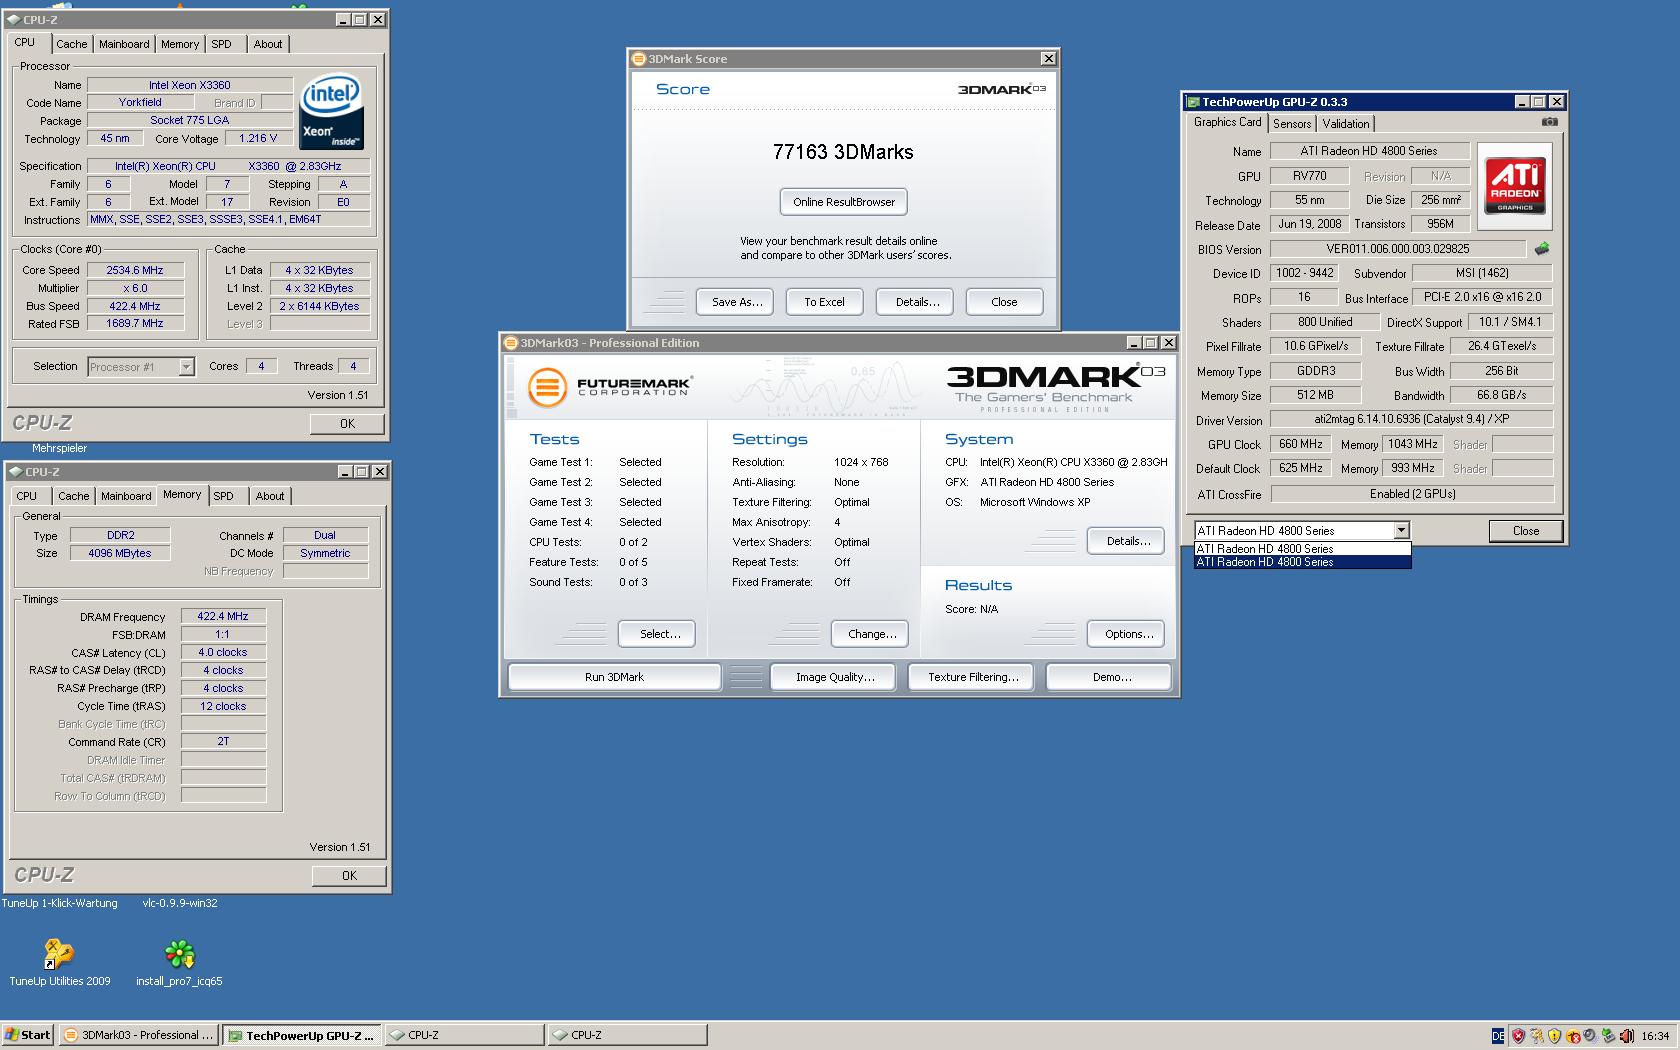The image size is (1680, 1050).
Task: Click the ATI Radeon logo in GPU-Z
Action: coord(1515,184)
